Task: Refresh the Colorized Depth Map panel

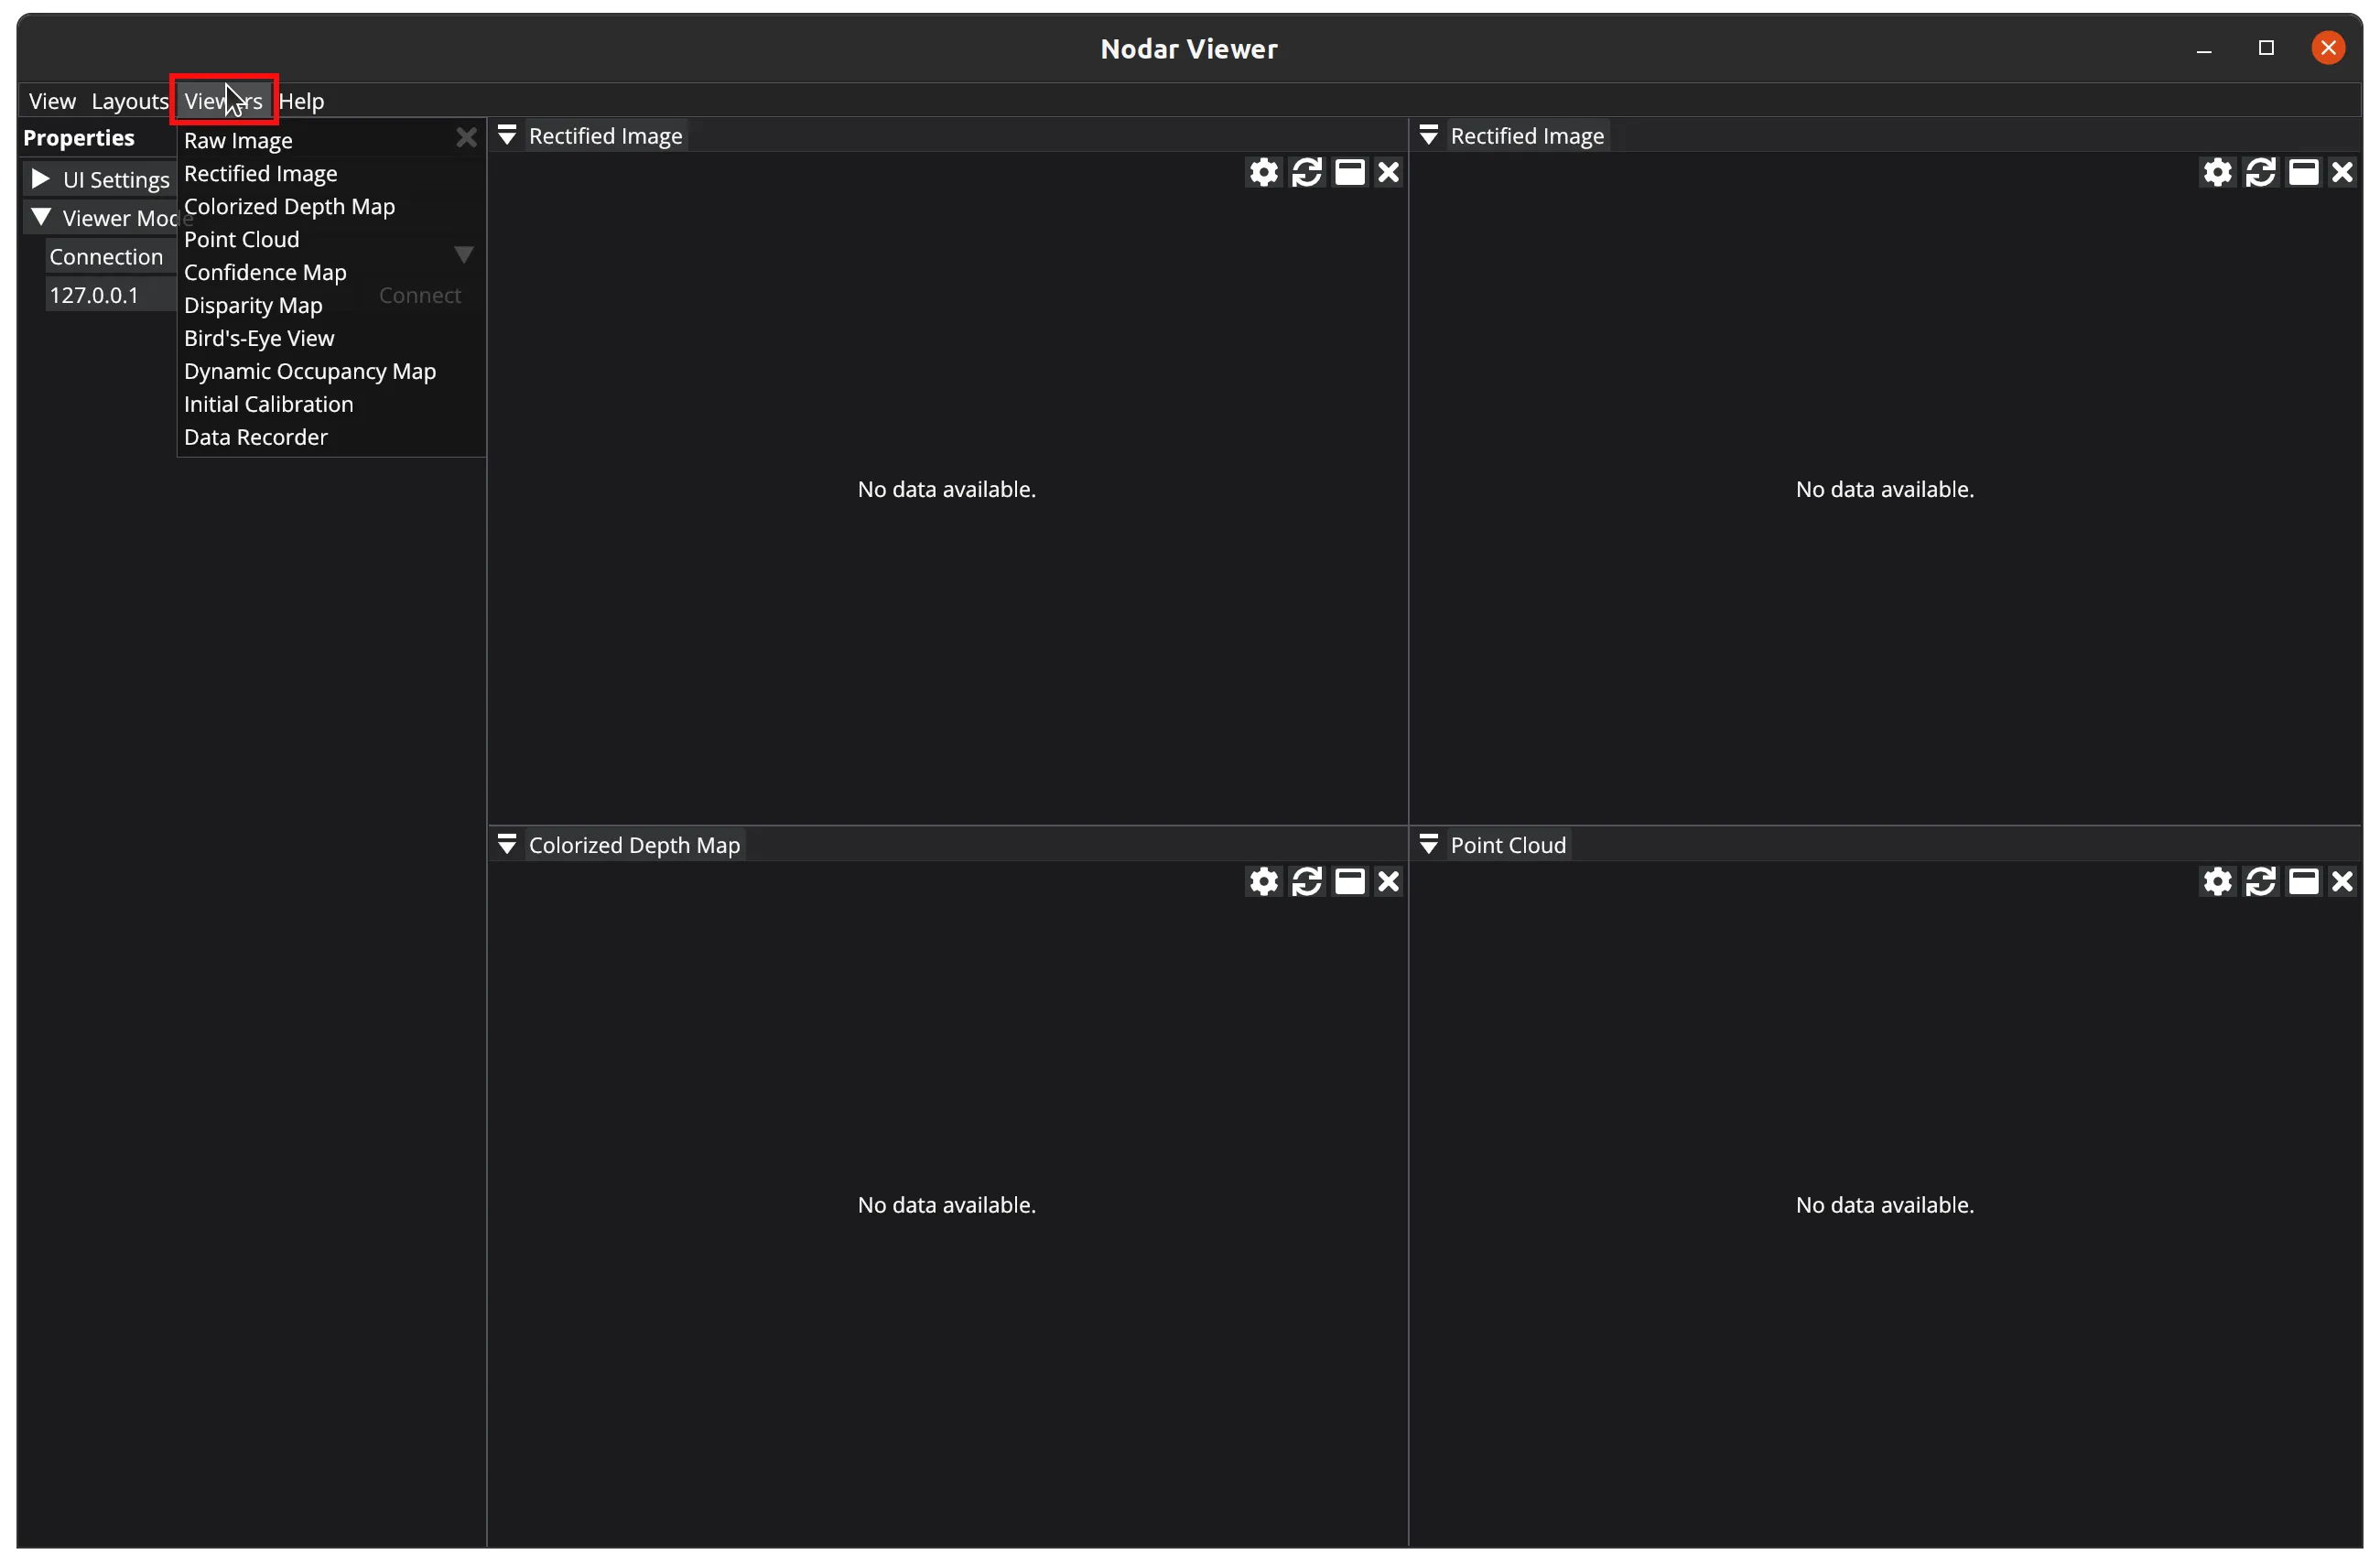Action: tap(1306, 882)
